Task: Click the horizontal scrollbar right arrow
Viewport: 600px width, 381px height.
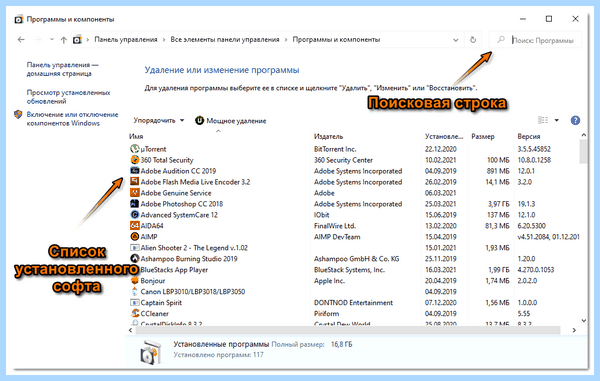Action: (x=574, y=330)
